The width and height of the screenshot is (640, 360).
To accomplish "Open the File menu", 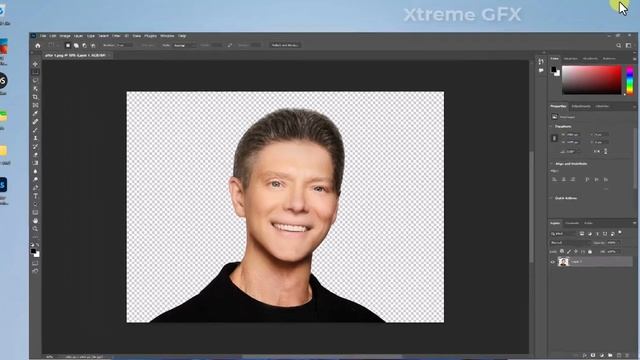I will pos(43,36).
